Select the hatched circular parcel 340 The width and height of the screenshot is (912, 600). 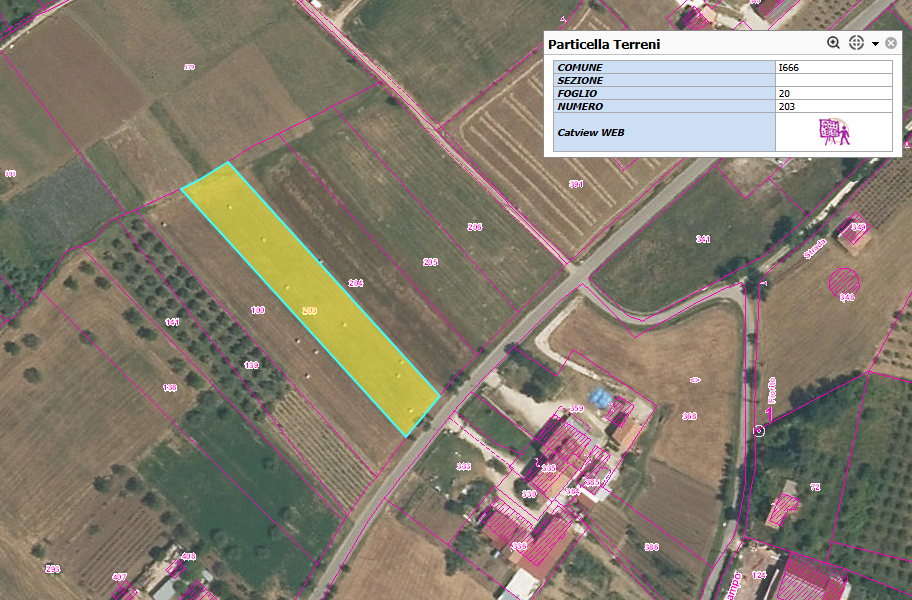click(x=845, y=281)
